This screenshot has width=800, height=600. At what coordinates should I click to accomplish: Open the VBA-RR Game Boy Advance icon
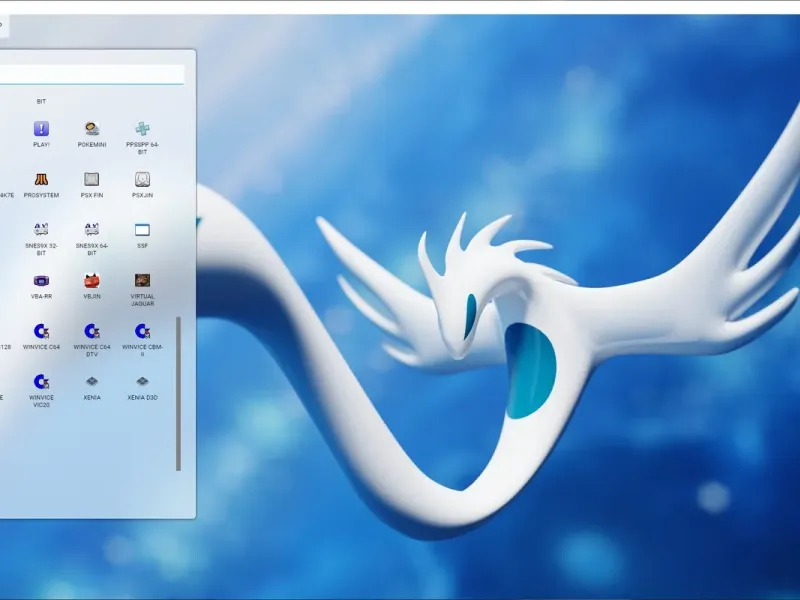pyautogui.click(x=41, y=280)
